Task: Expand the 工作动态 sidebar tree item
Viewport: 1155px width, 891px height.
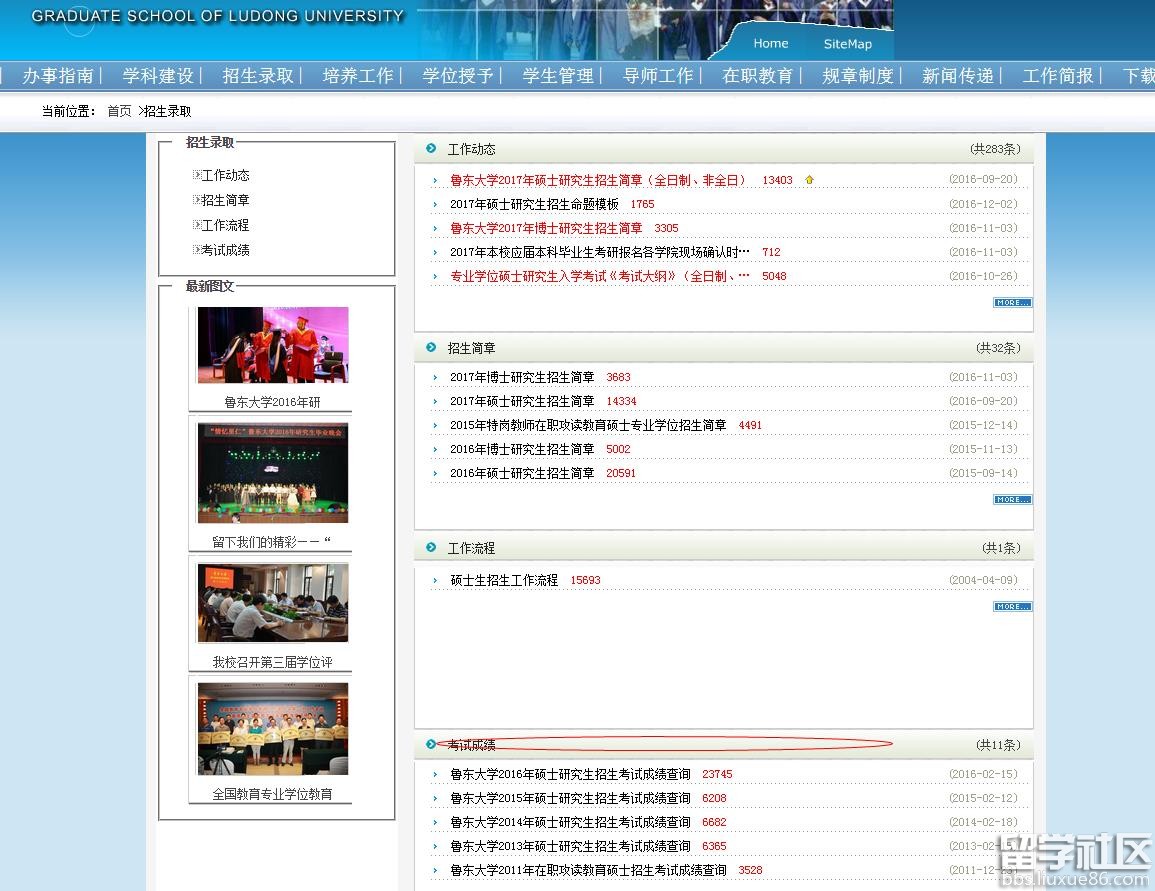Action: coord(197,175)
